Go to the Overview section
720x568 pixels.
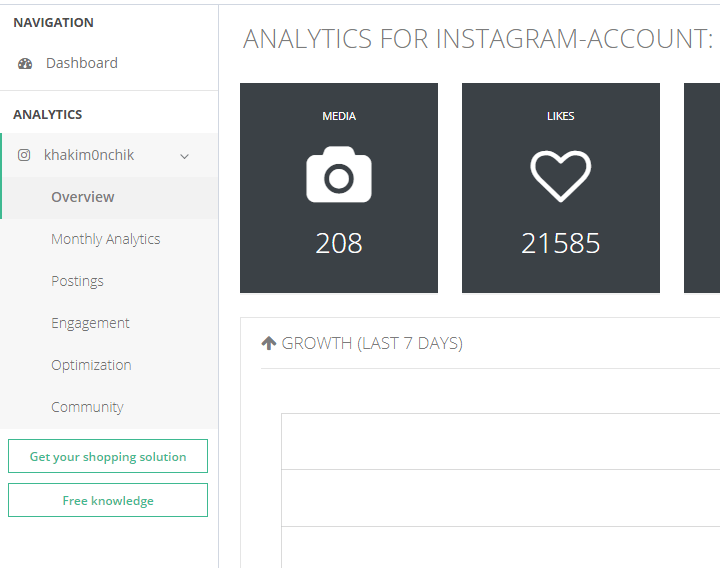pyautogui.click(x=83, y=197)
